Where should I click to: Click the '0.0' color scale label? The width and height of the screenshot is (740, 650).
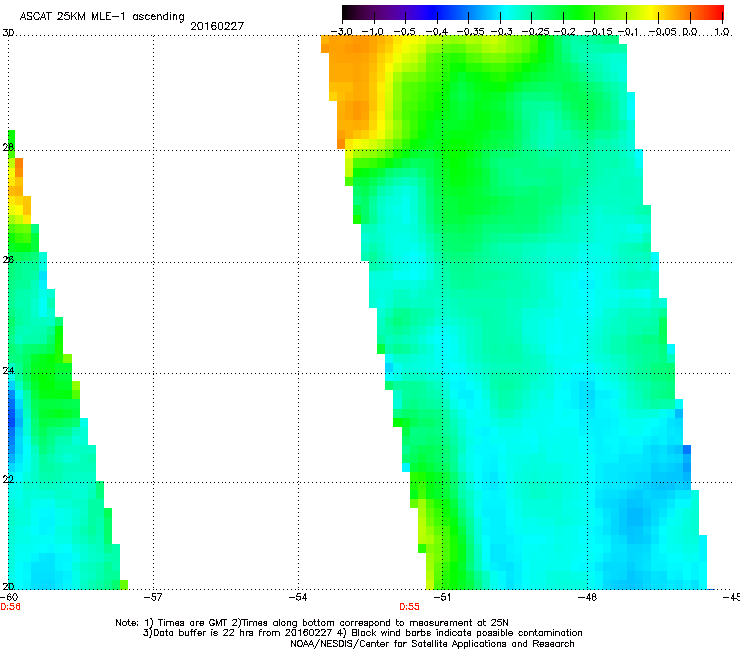(x=690, y=32)
